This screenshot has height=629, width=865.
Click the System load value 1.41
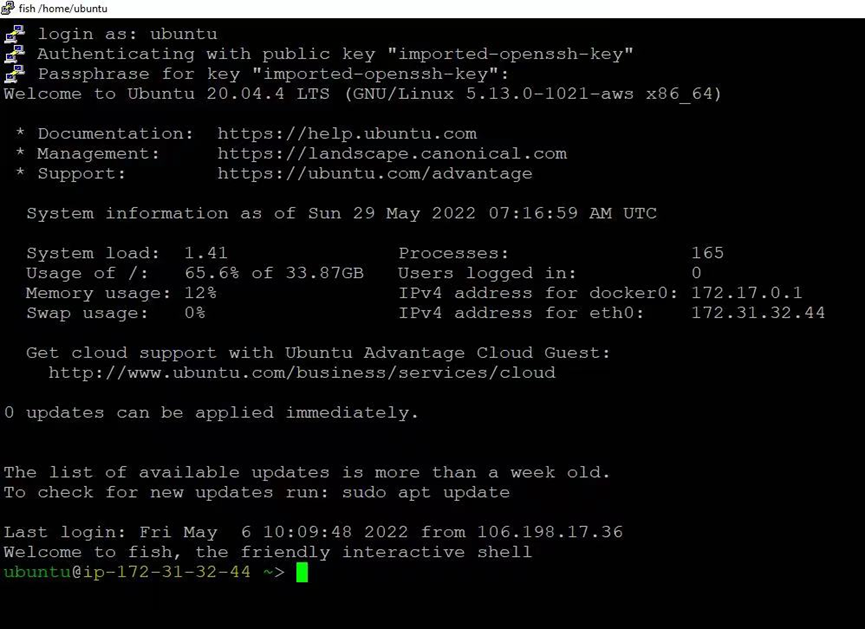click(206, 253)
